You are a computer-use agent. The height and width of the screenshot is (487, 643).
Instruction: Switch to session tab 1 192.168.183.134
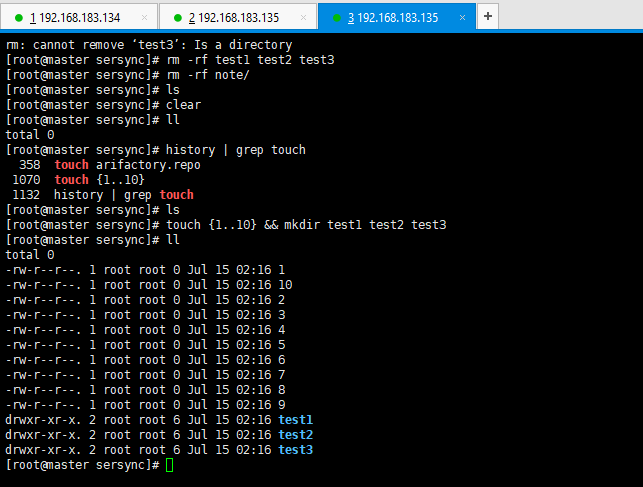tap(79, 17)
